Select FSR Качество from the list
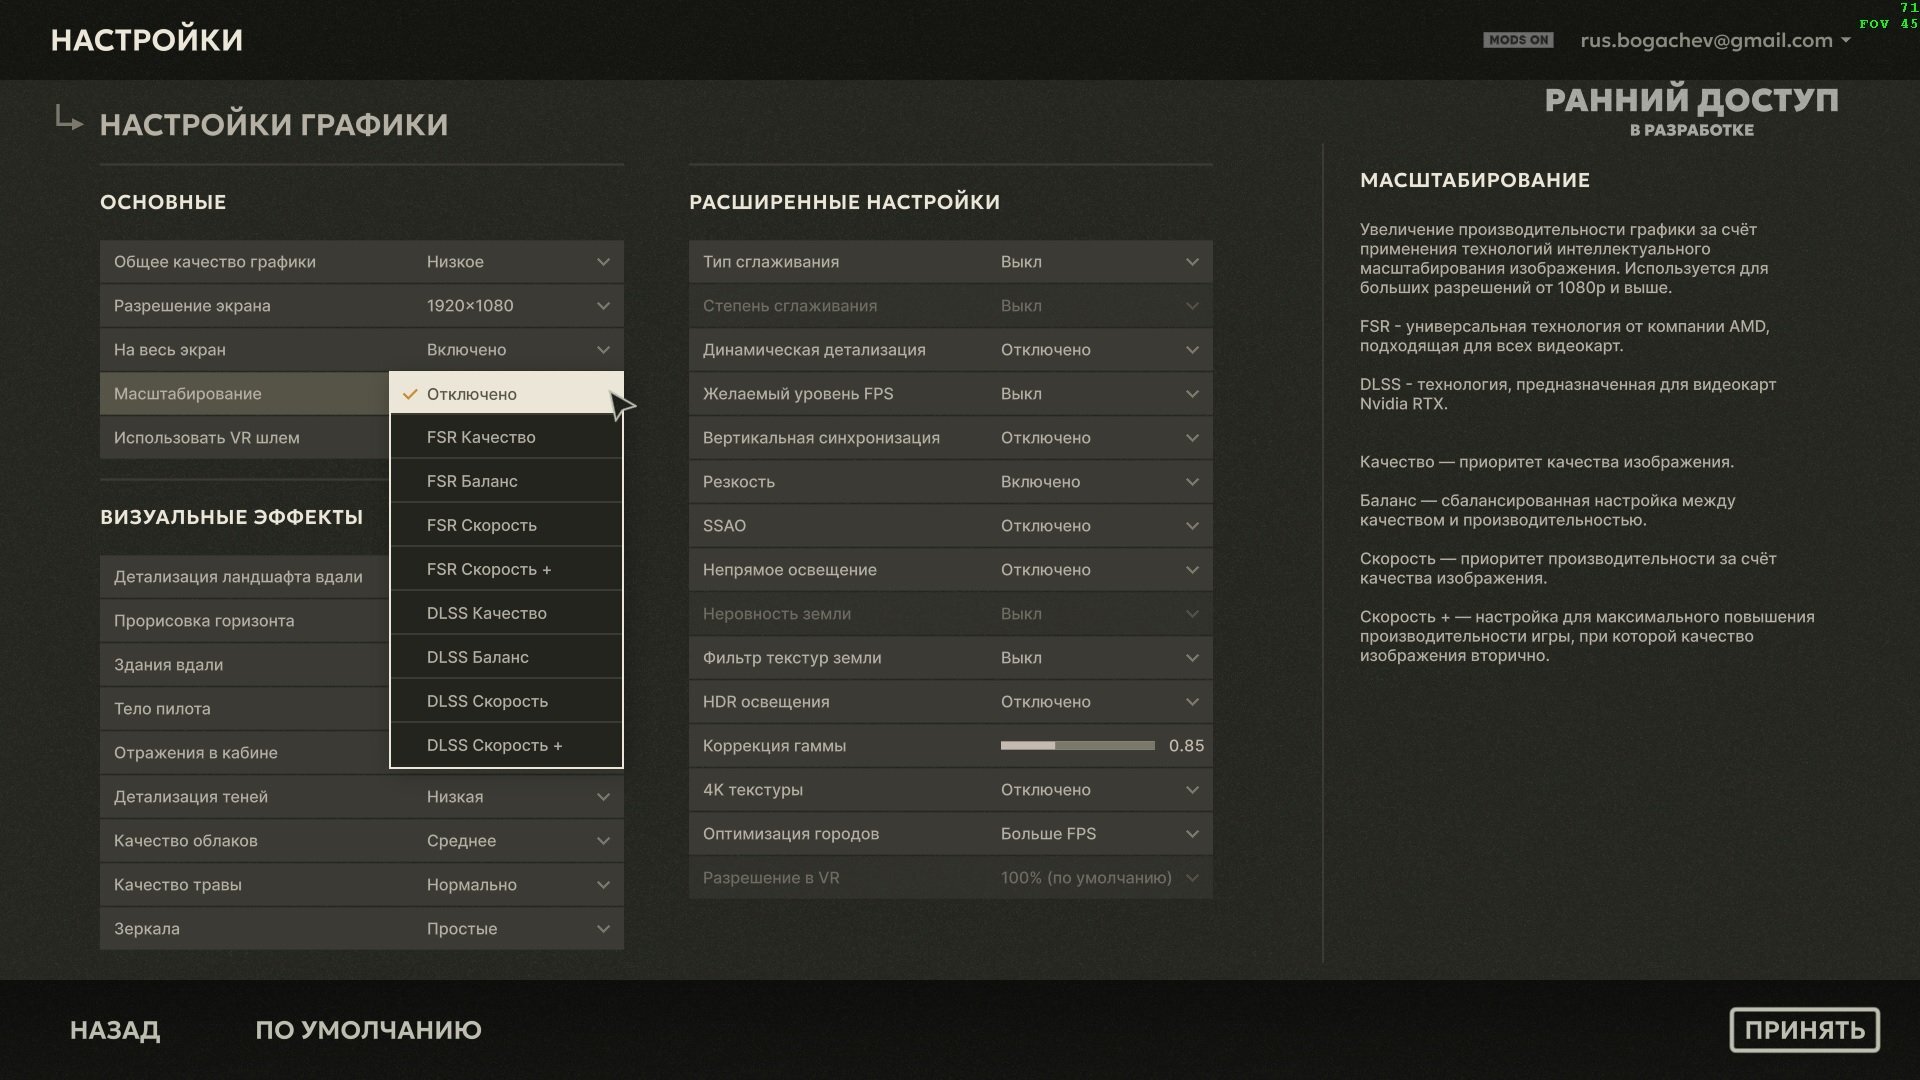The height and width of the screenshot is (1080, 1920). point(506,438)
